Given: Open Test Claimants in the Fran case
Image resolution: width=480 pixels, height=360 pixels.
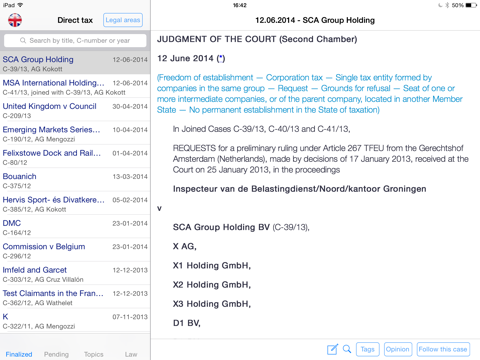Looking at the screenshot, I should (x=75, y=297).
